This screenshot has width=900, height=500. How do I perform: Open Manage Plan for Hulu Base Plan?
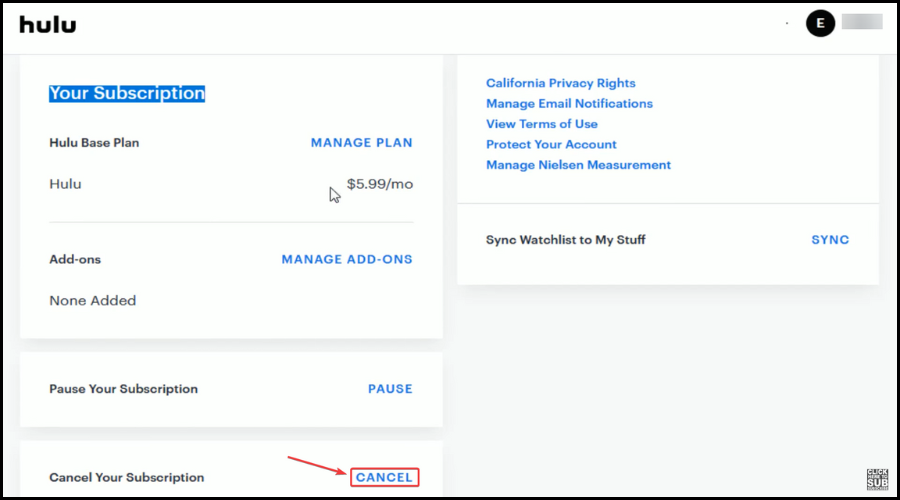(362, 143)
